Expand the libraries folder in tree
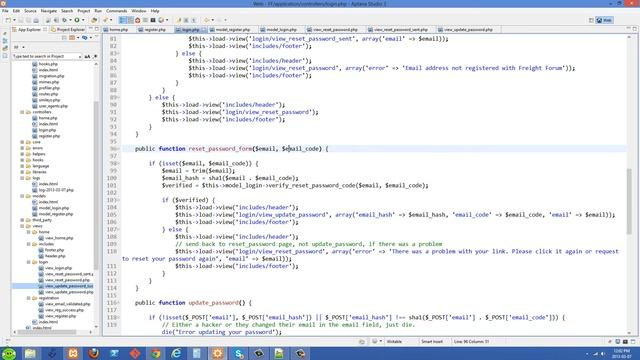 22,172
